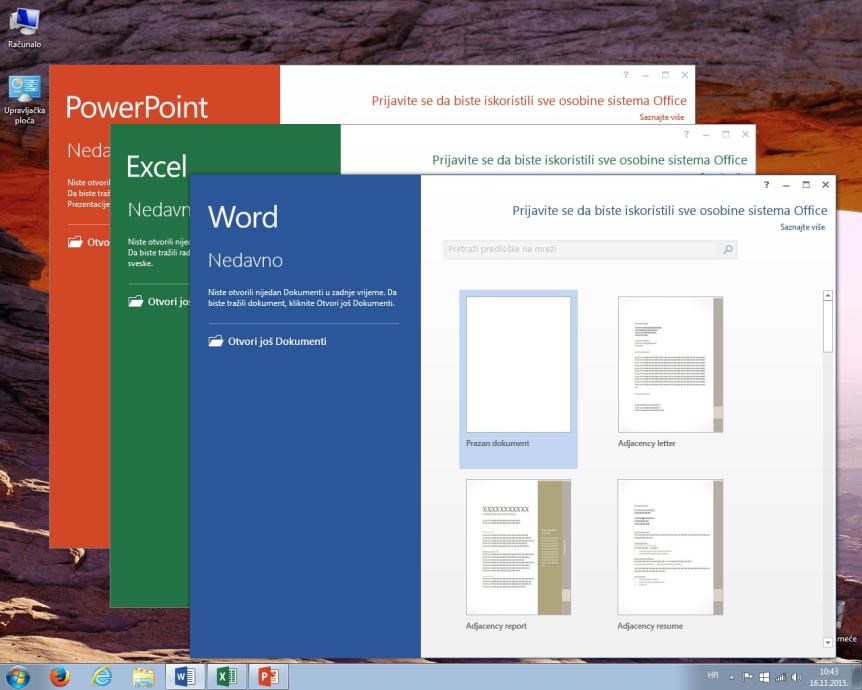Click the Excel window help icon

(x=686, y=134)
